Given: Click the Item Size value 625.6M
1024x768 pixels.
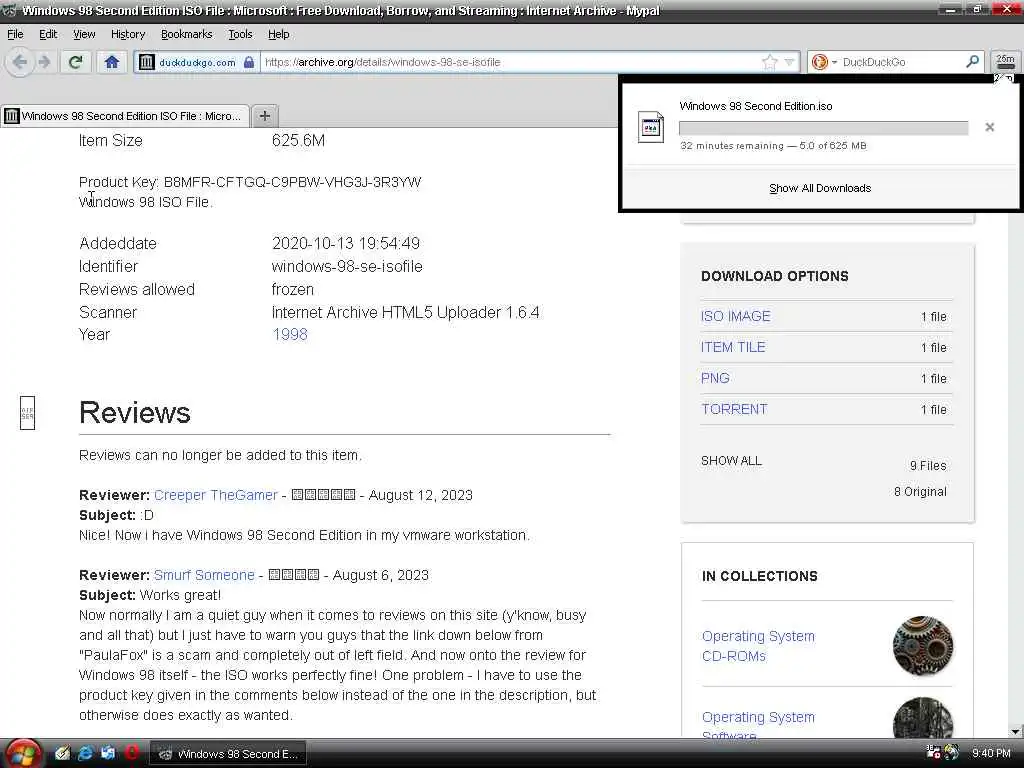Looking at the screenshot, I should coord(298,140).
